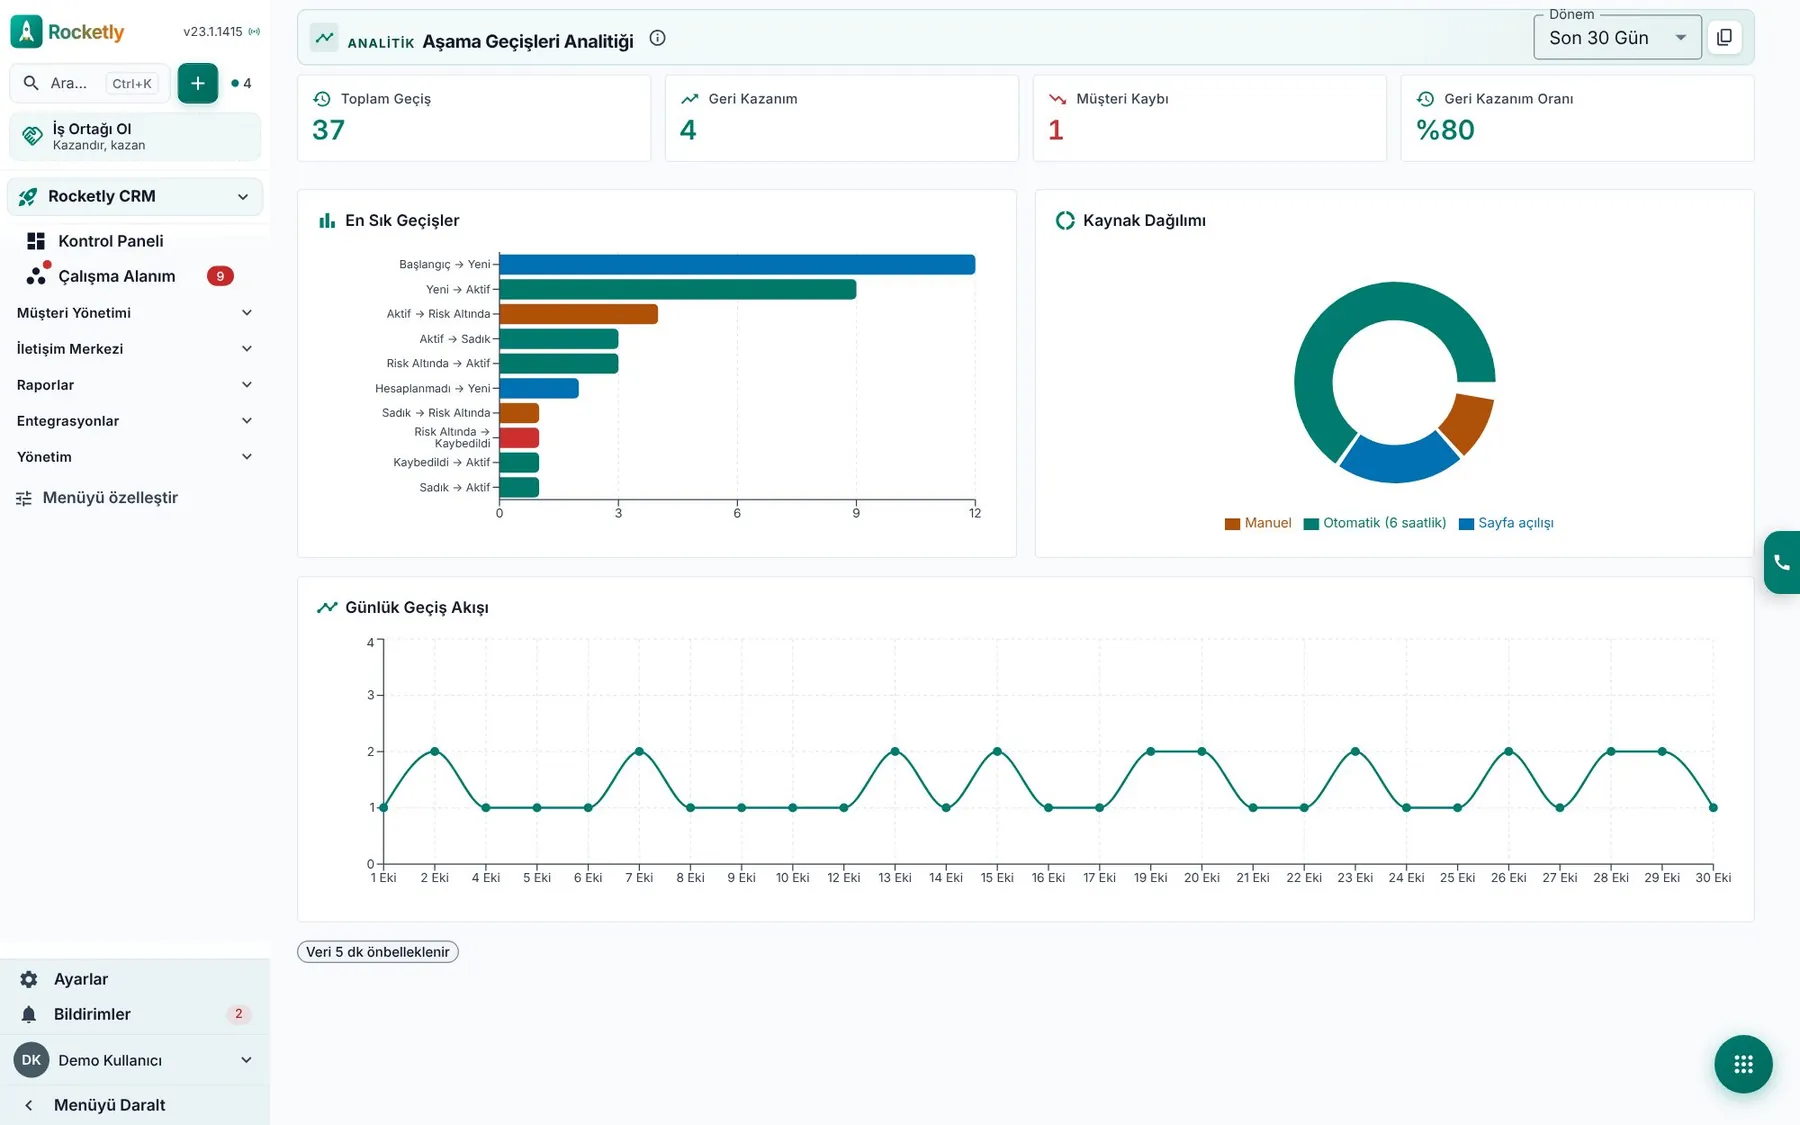Open the Dönem period dropdown
1800x1125 pixels.
click(1617, 38)
